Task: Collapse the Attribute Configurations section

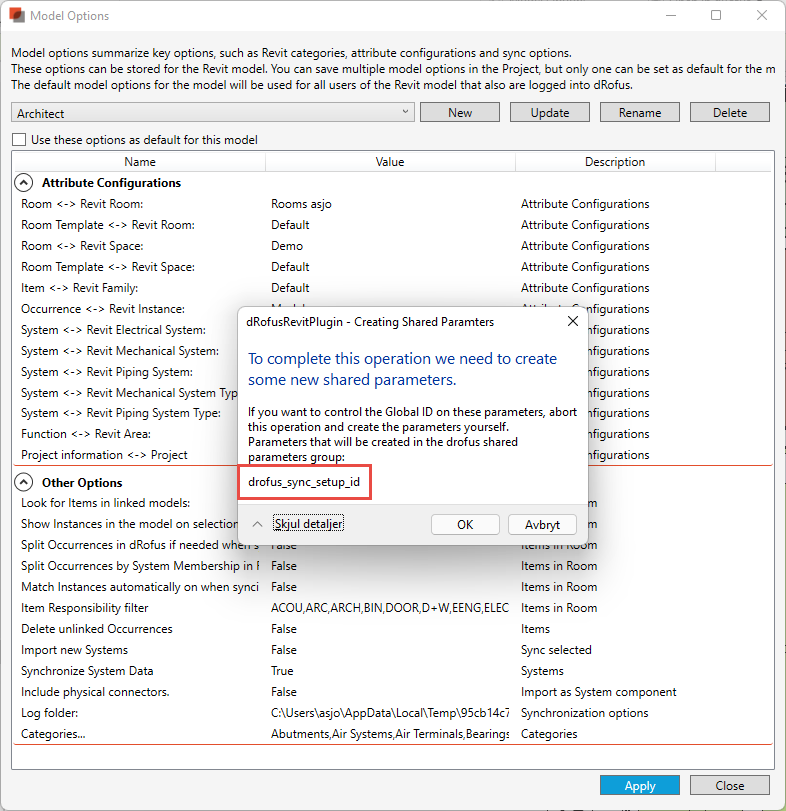Action: [x=23, y=183]
